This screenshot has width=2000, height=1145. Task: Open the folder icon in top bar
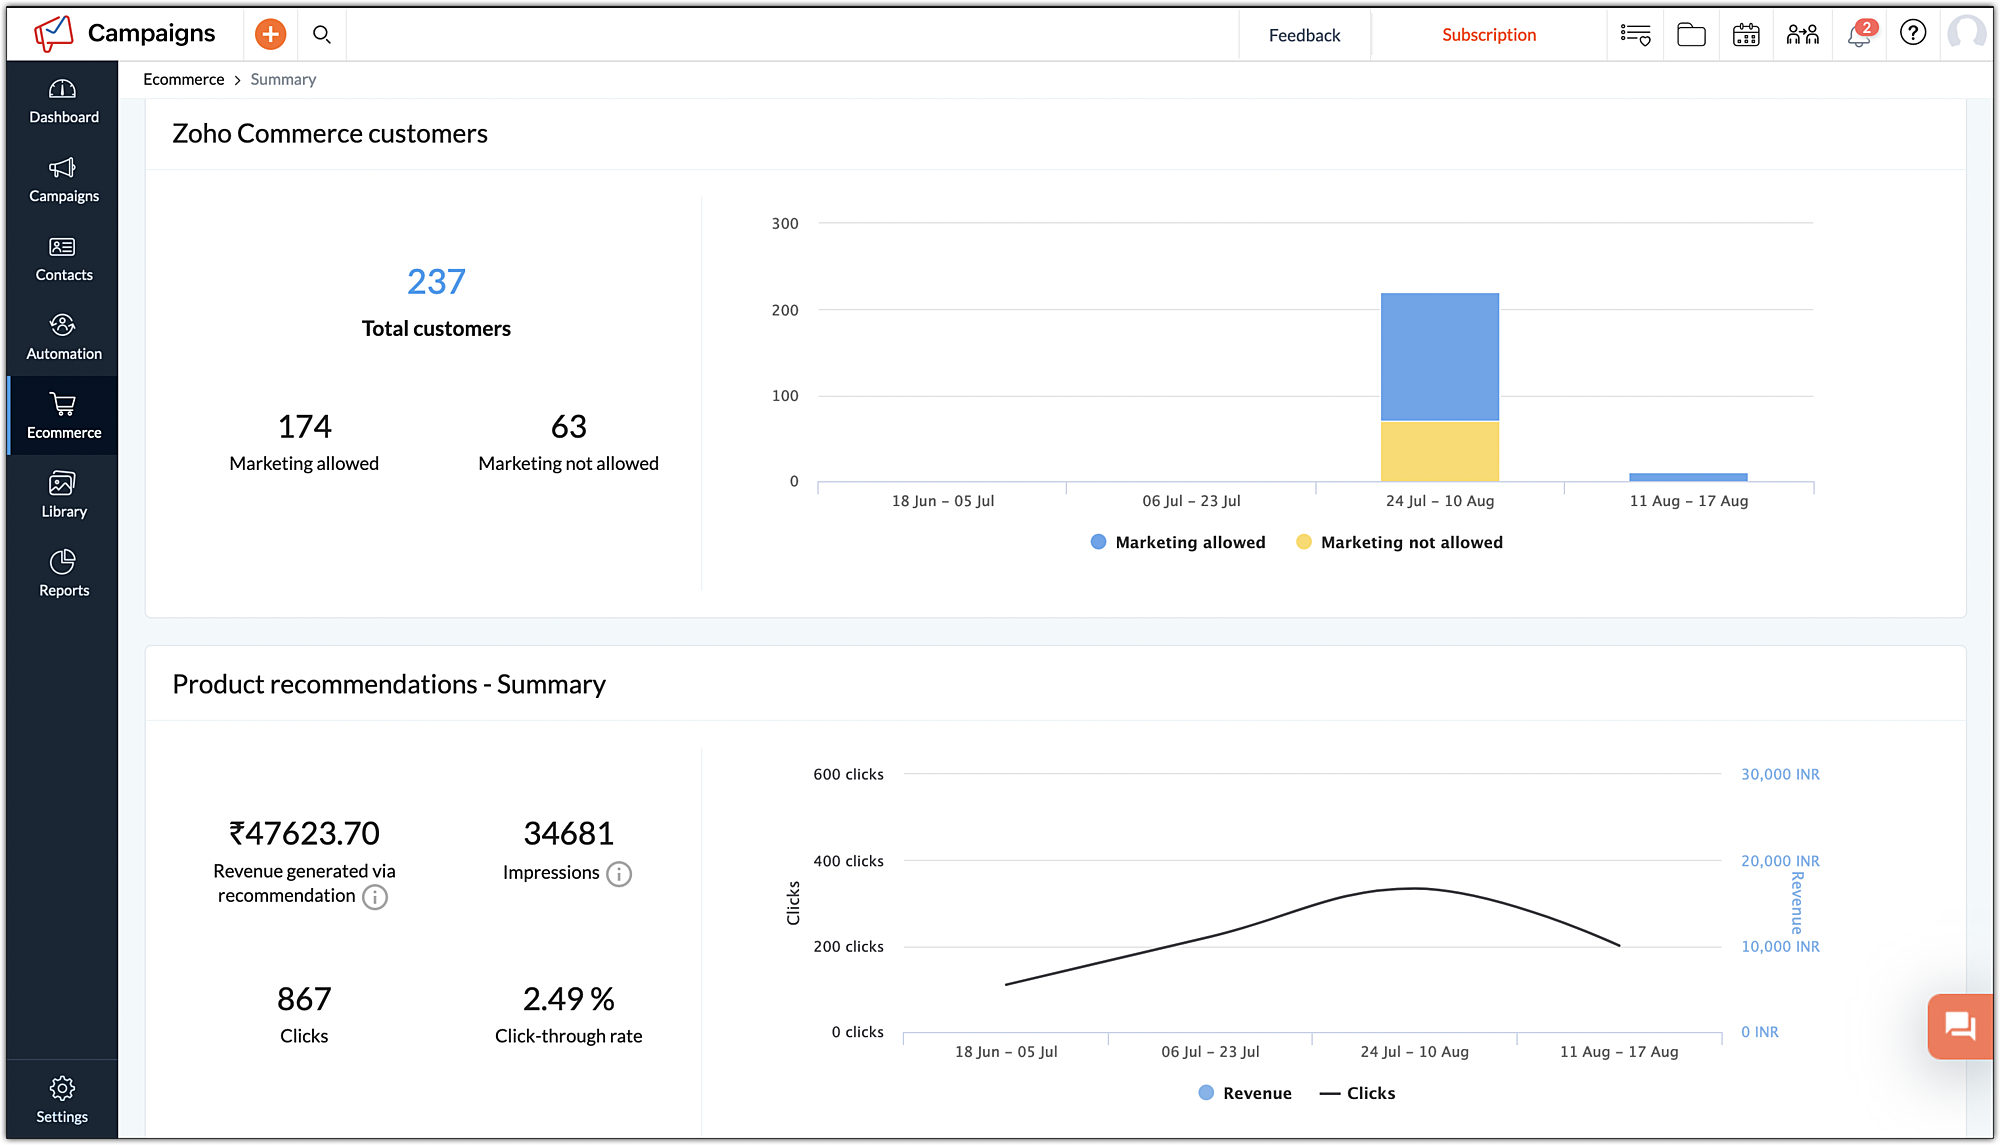[x=1691, y=35]
